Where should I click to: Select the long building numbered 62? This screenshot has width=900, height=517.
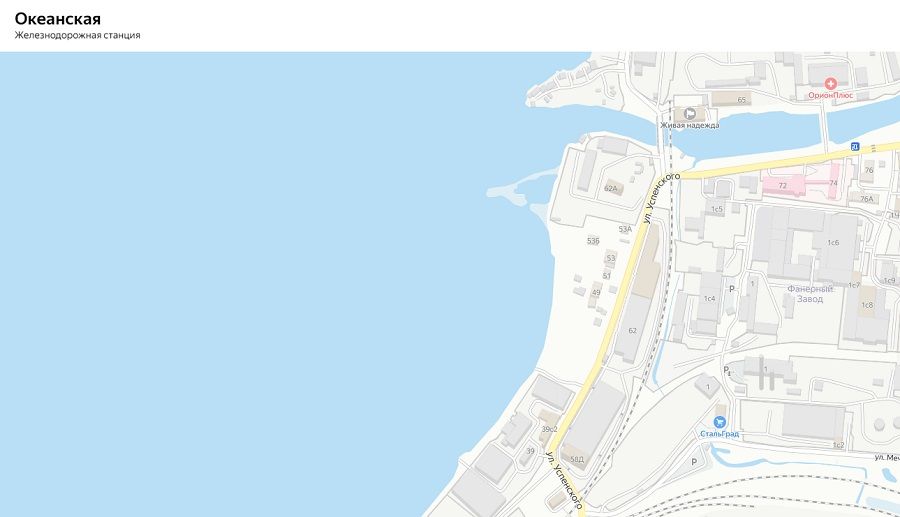pos(633,331)
